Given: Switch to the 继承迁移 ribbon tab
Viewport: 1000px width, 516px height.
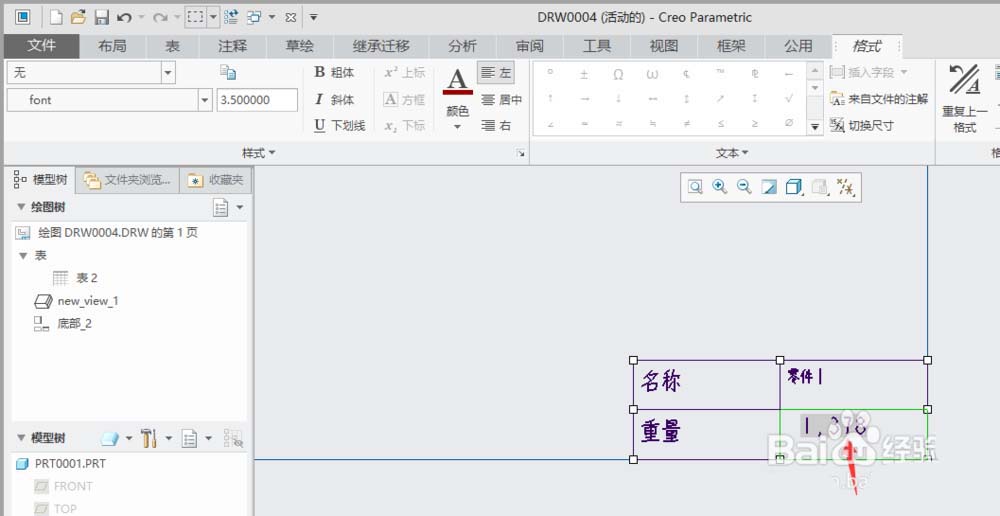Looking at the screenshot, I should click(x=381, y=46).
